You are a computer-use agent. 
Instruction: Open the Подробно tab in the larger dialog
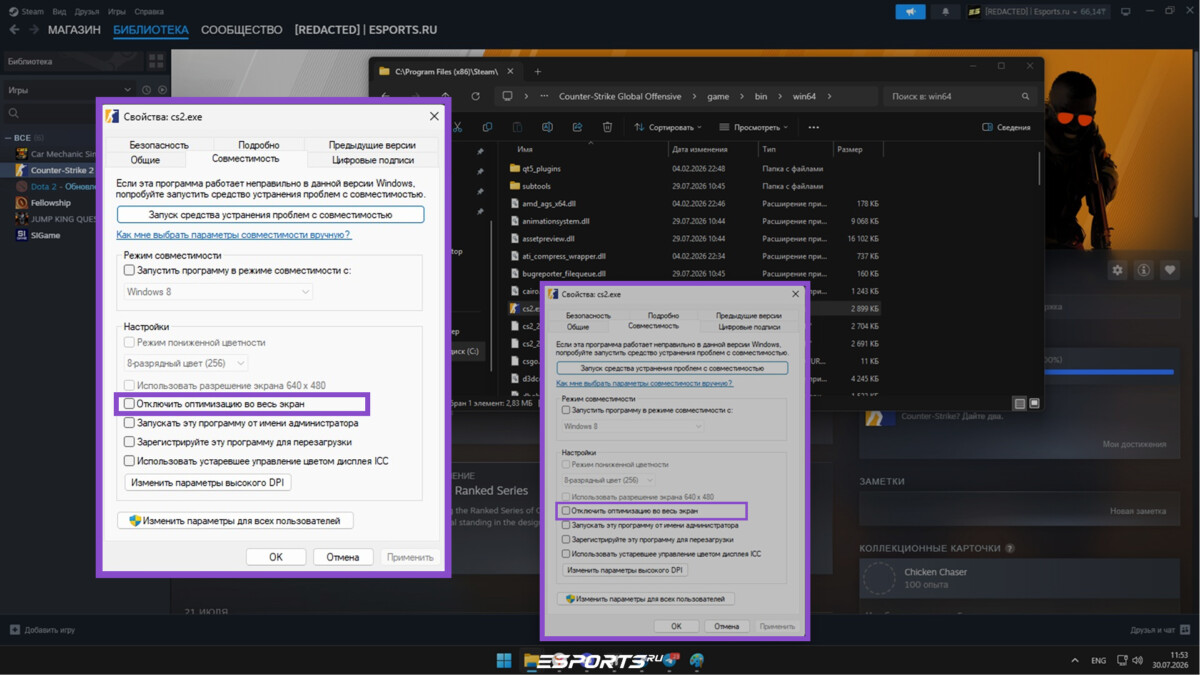click(259, 145)
